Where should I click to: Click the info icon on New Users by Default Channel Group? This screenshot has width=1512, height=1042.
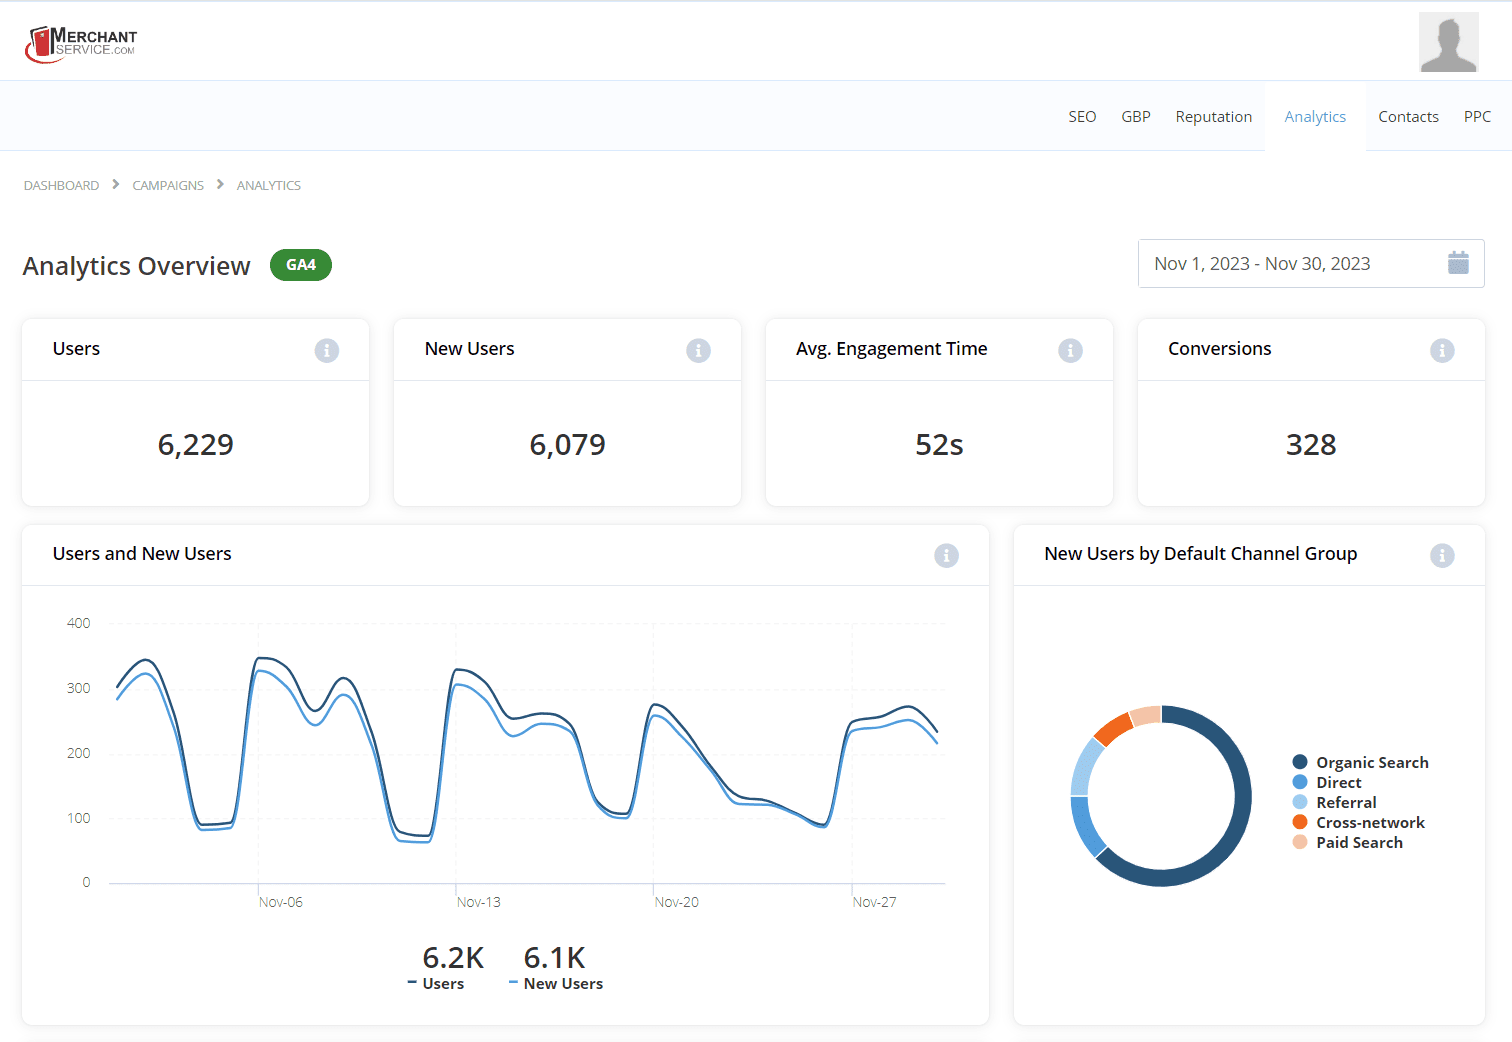click(1442, 555)
